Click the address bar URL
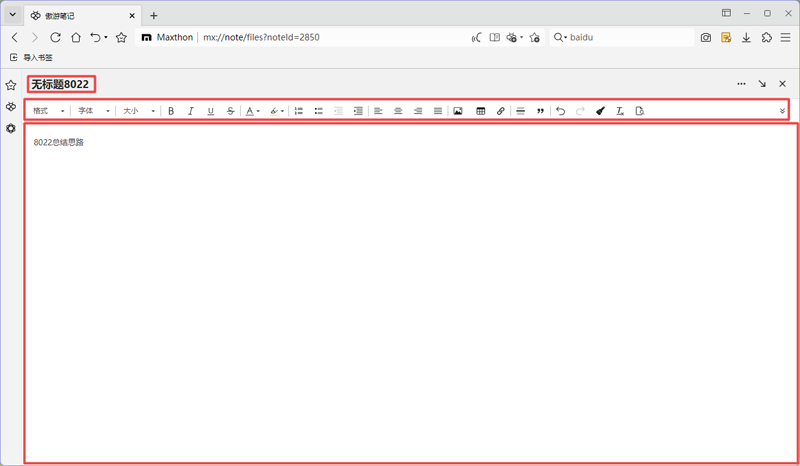The width and height of the screenshot is (800, 466). click(x=261, y=37)
